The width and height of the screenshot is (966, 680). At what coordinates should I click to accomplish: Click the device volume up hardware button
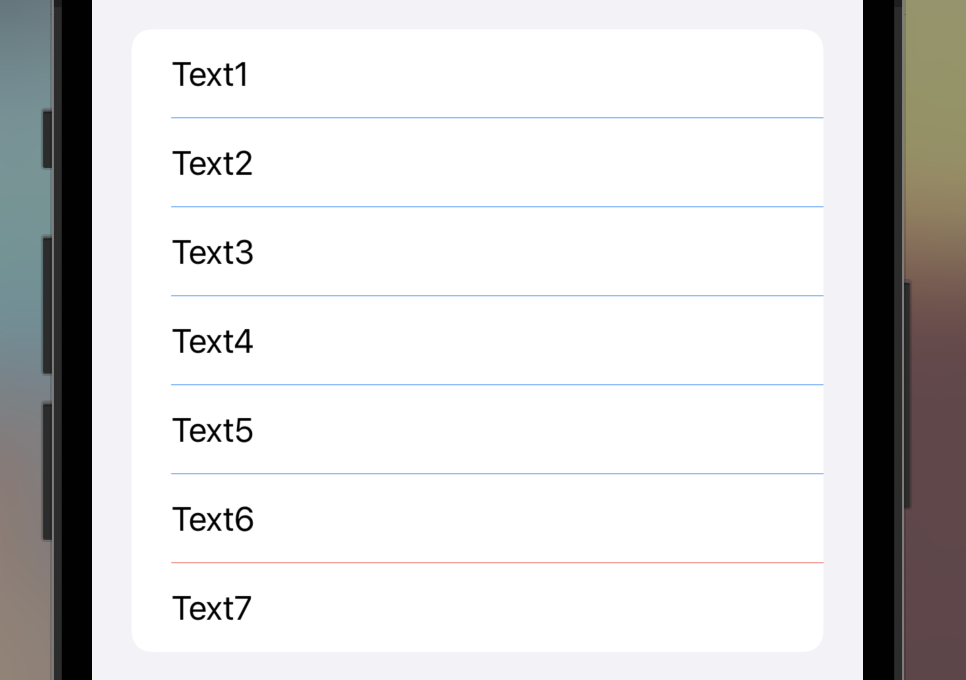[47, 306]
